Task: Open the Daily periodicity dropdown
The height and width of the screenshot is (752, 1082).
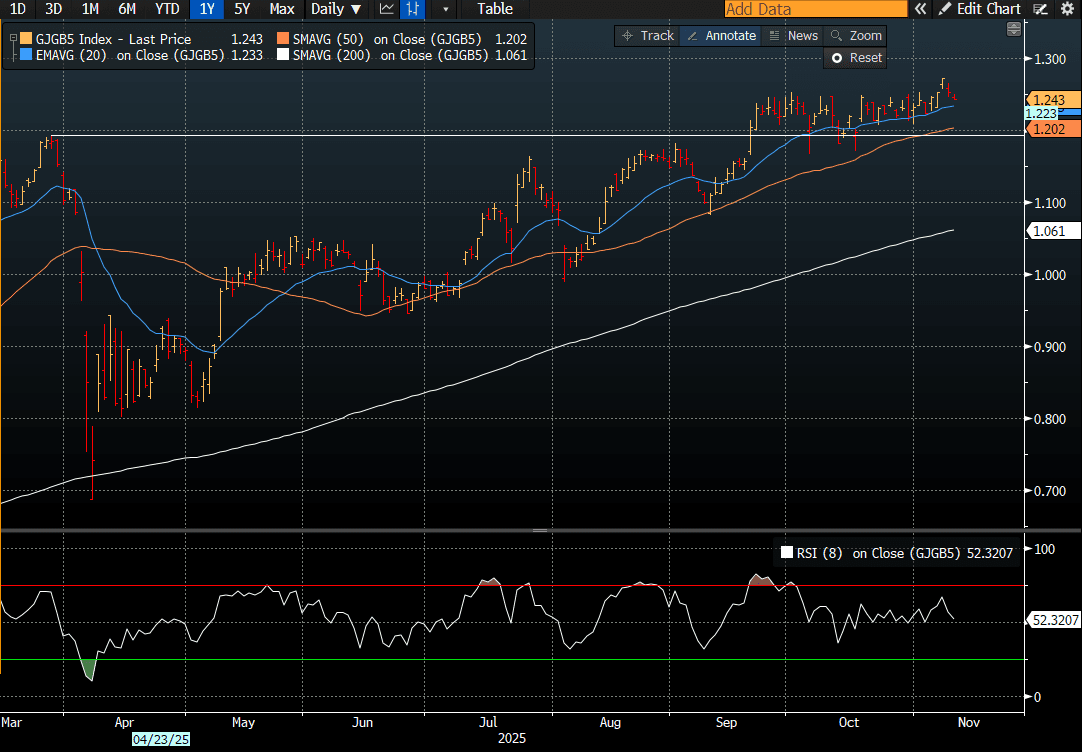Action: pyautogui.click(x=335, y=9)
